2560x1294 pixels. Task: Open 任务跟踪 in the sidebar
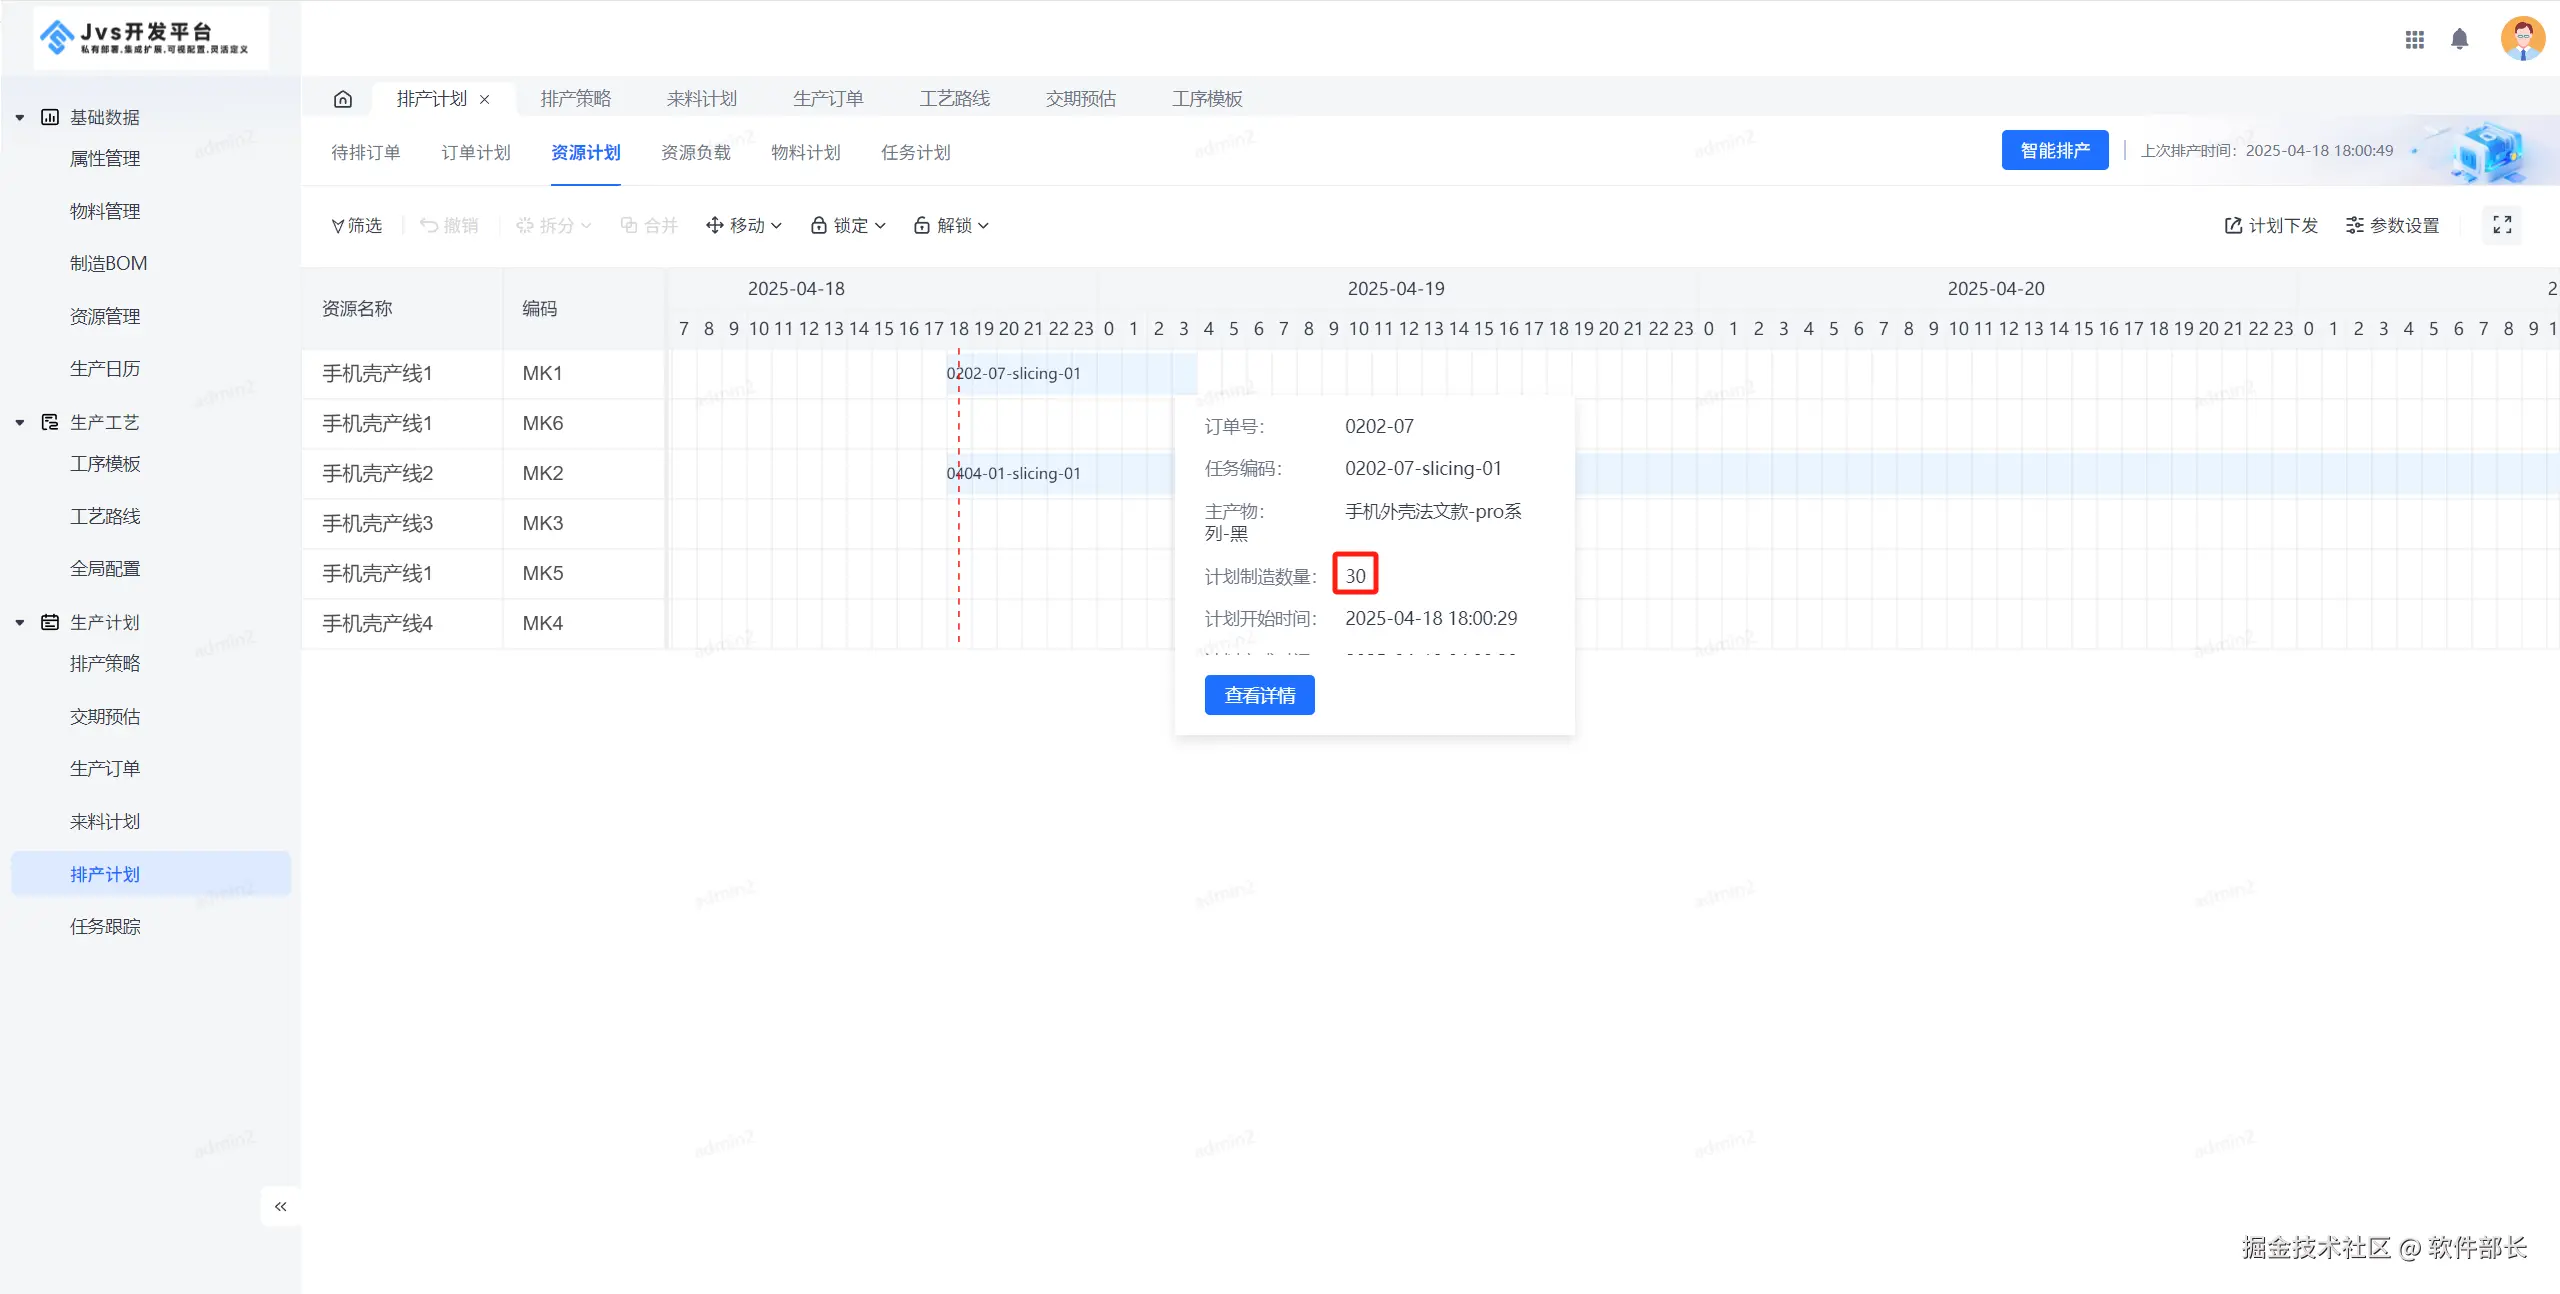pyautogui.click(x=105, y=927)
